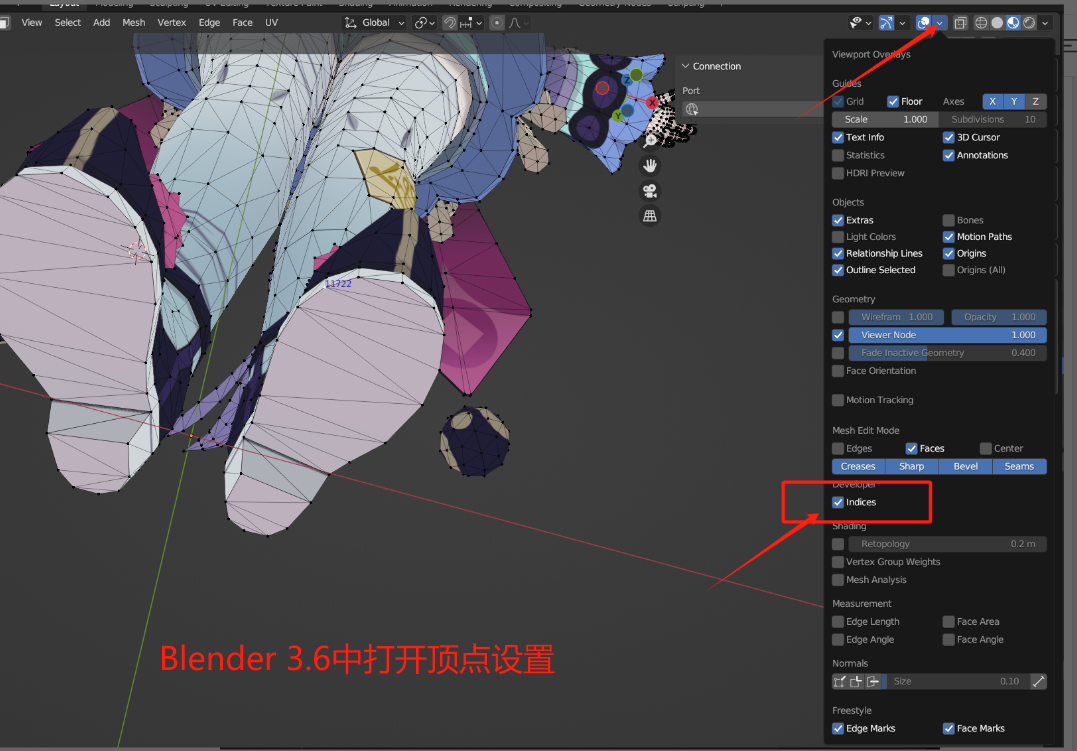
Task: Open the Global transform orientation dropdown
Action: [374, 23]
